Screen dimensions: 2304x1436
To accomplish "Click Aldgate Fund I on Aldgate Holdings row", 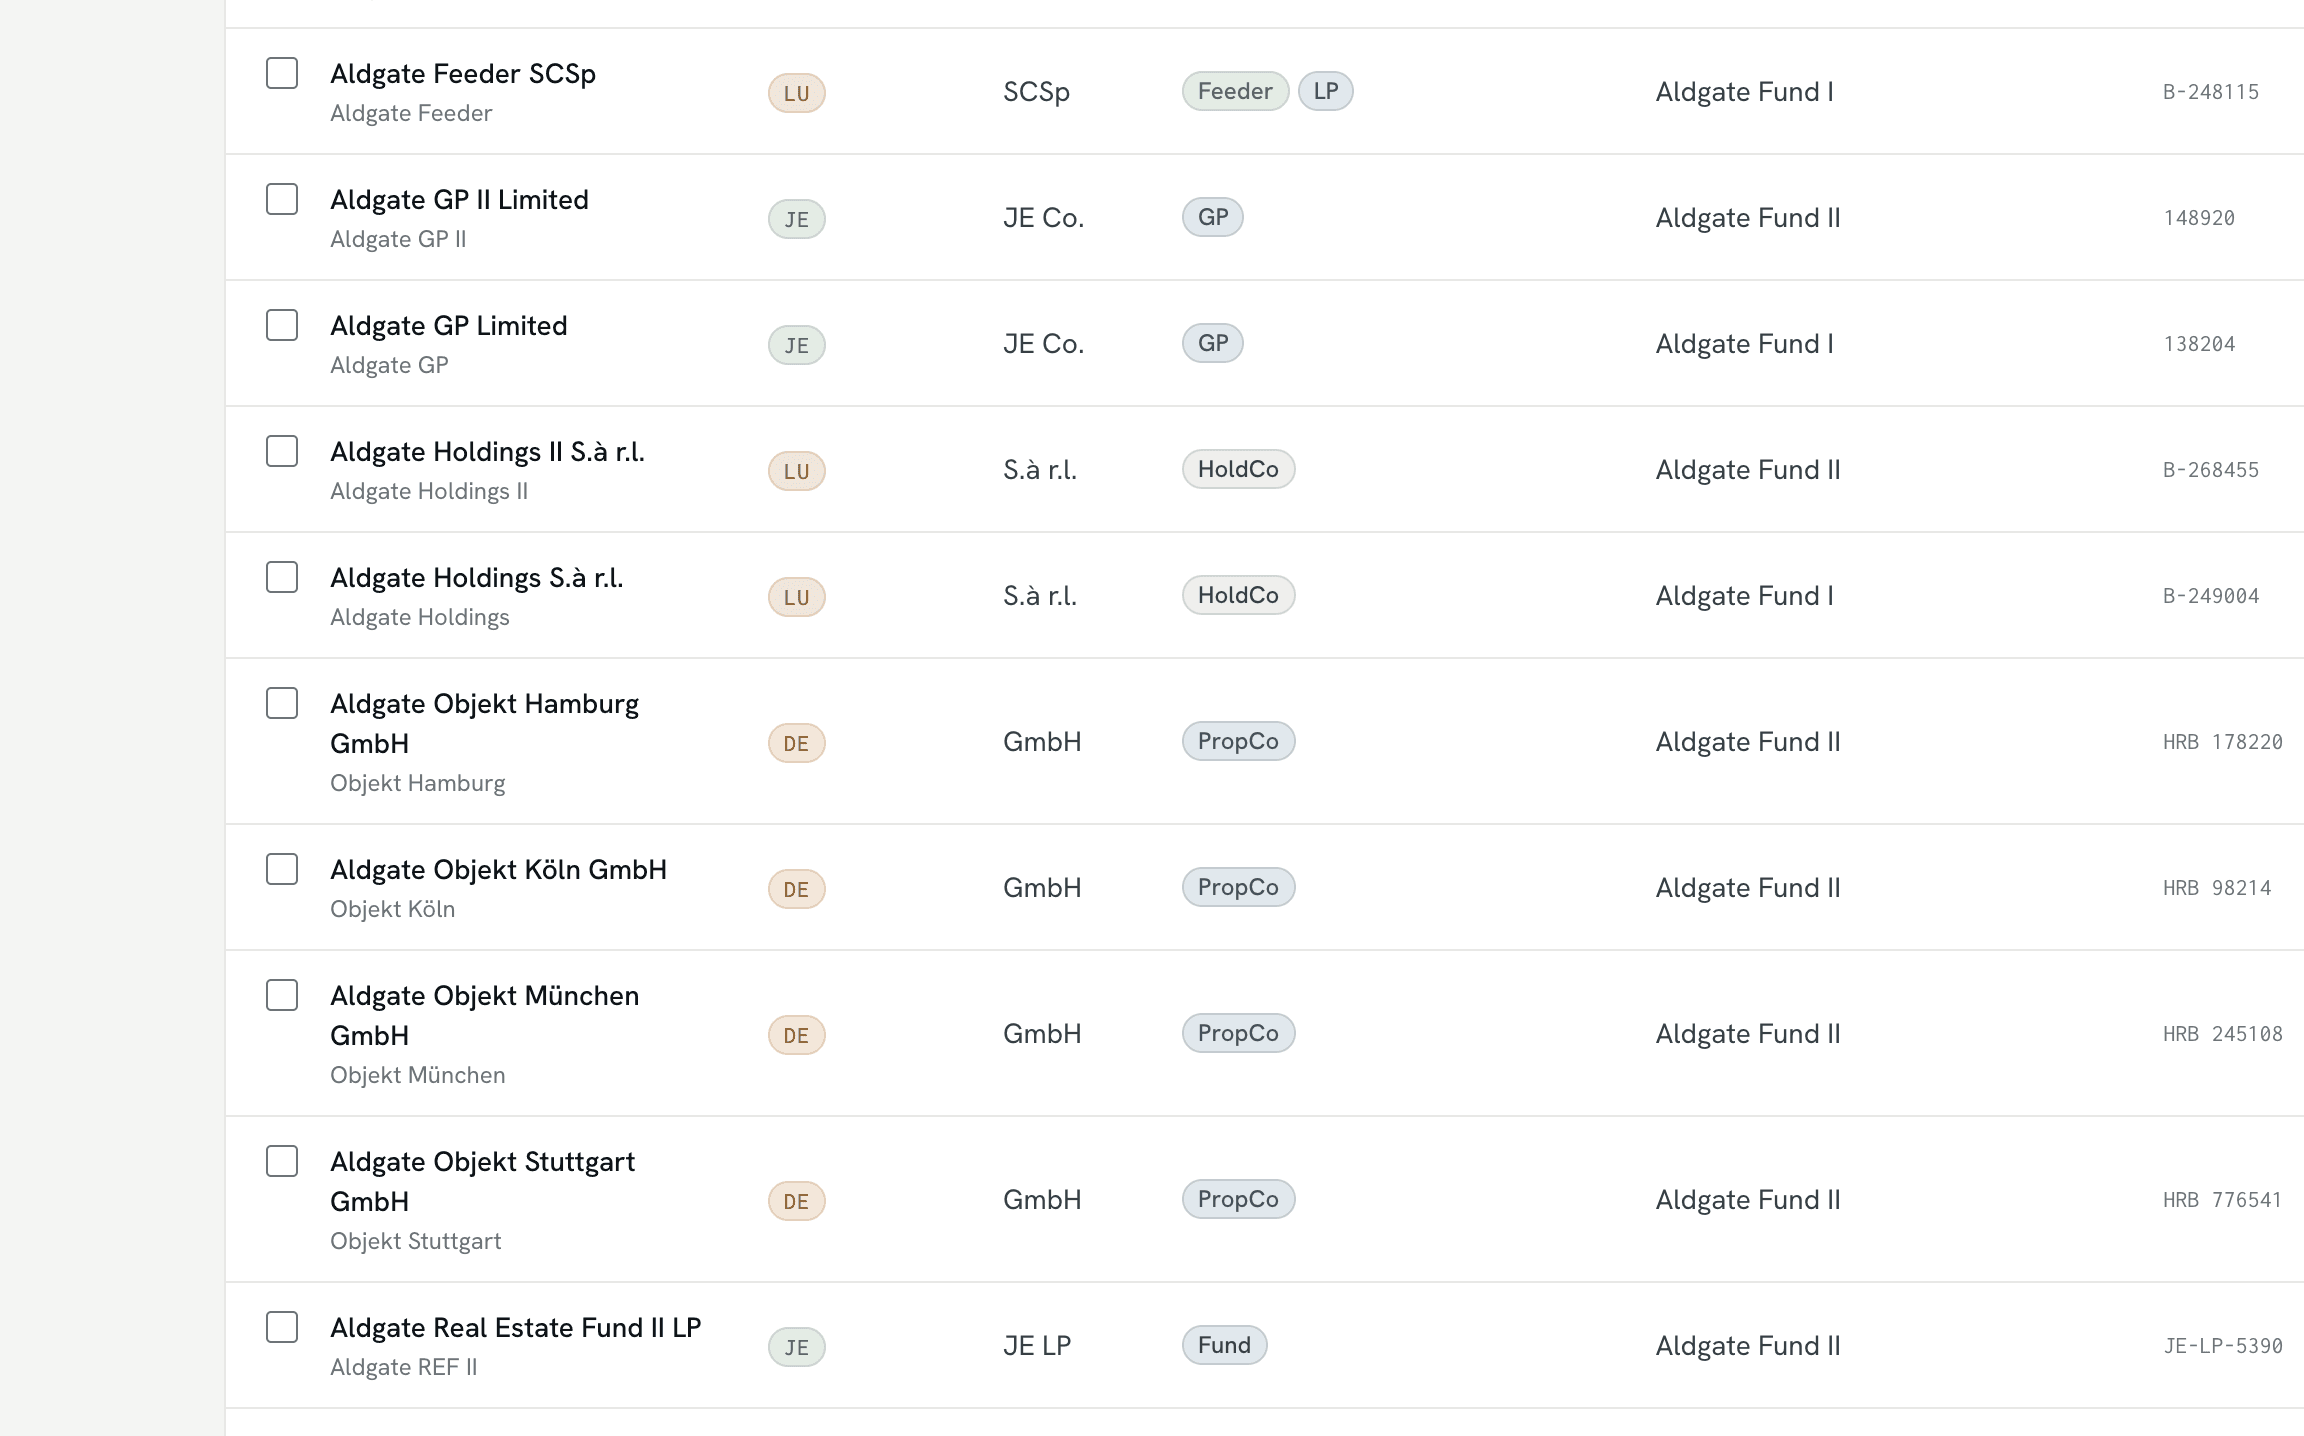I will point(1745,596).
